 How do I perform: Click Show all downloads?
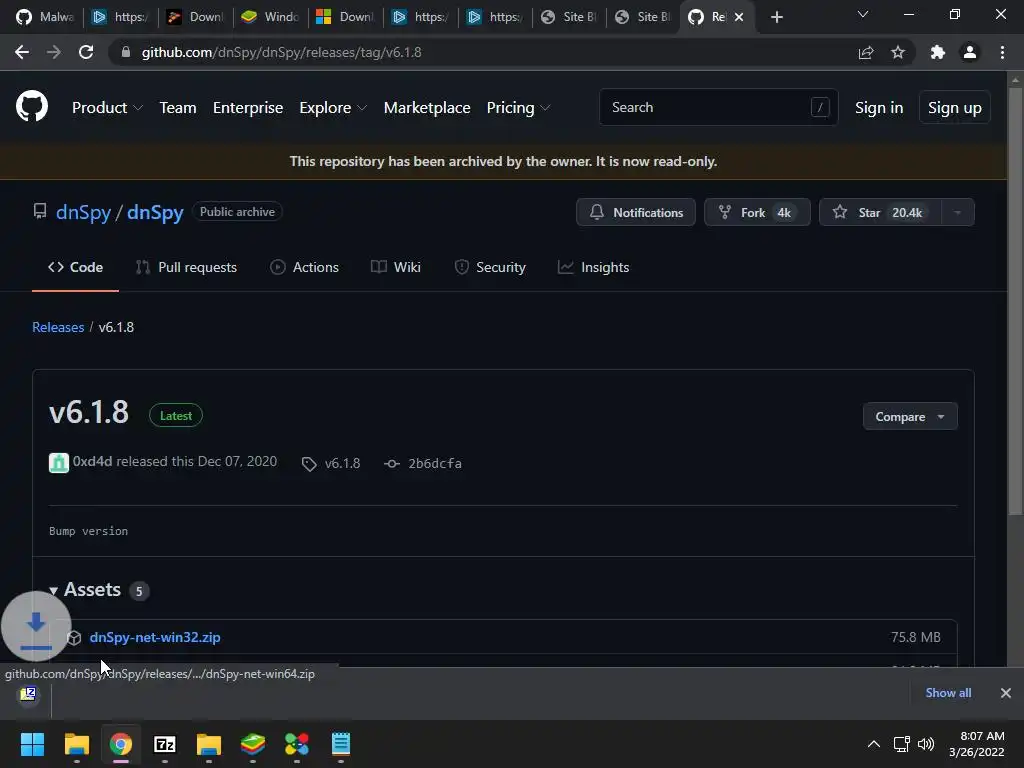point(948,693)
